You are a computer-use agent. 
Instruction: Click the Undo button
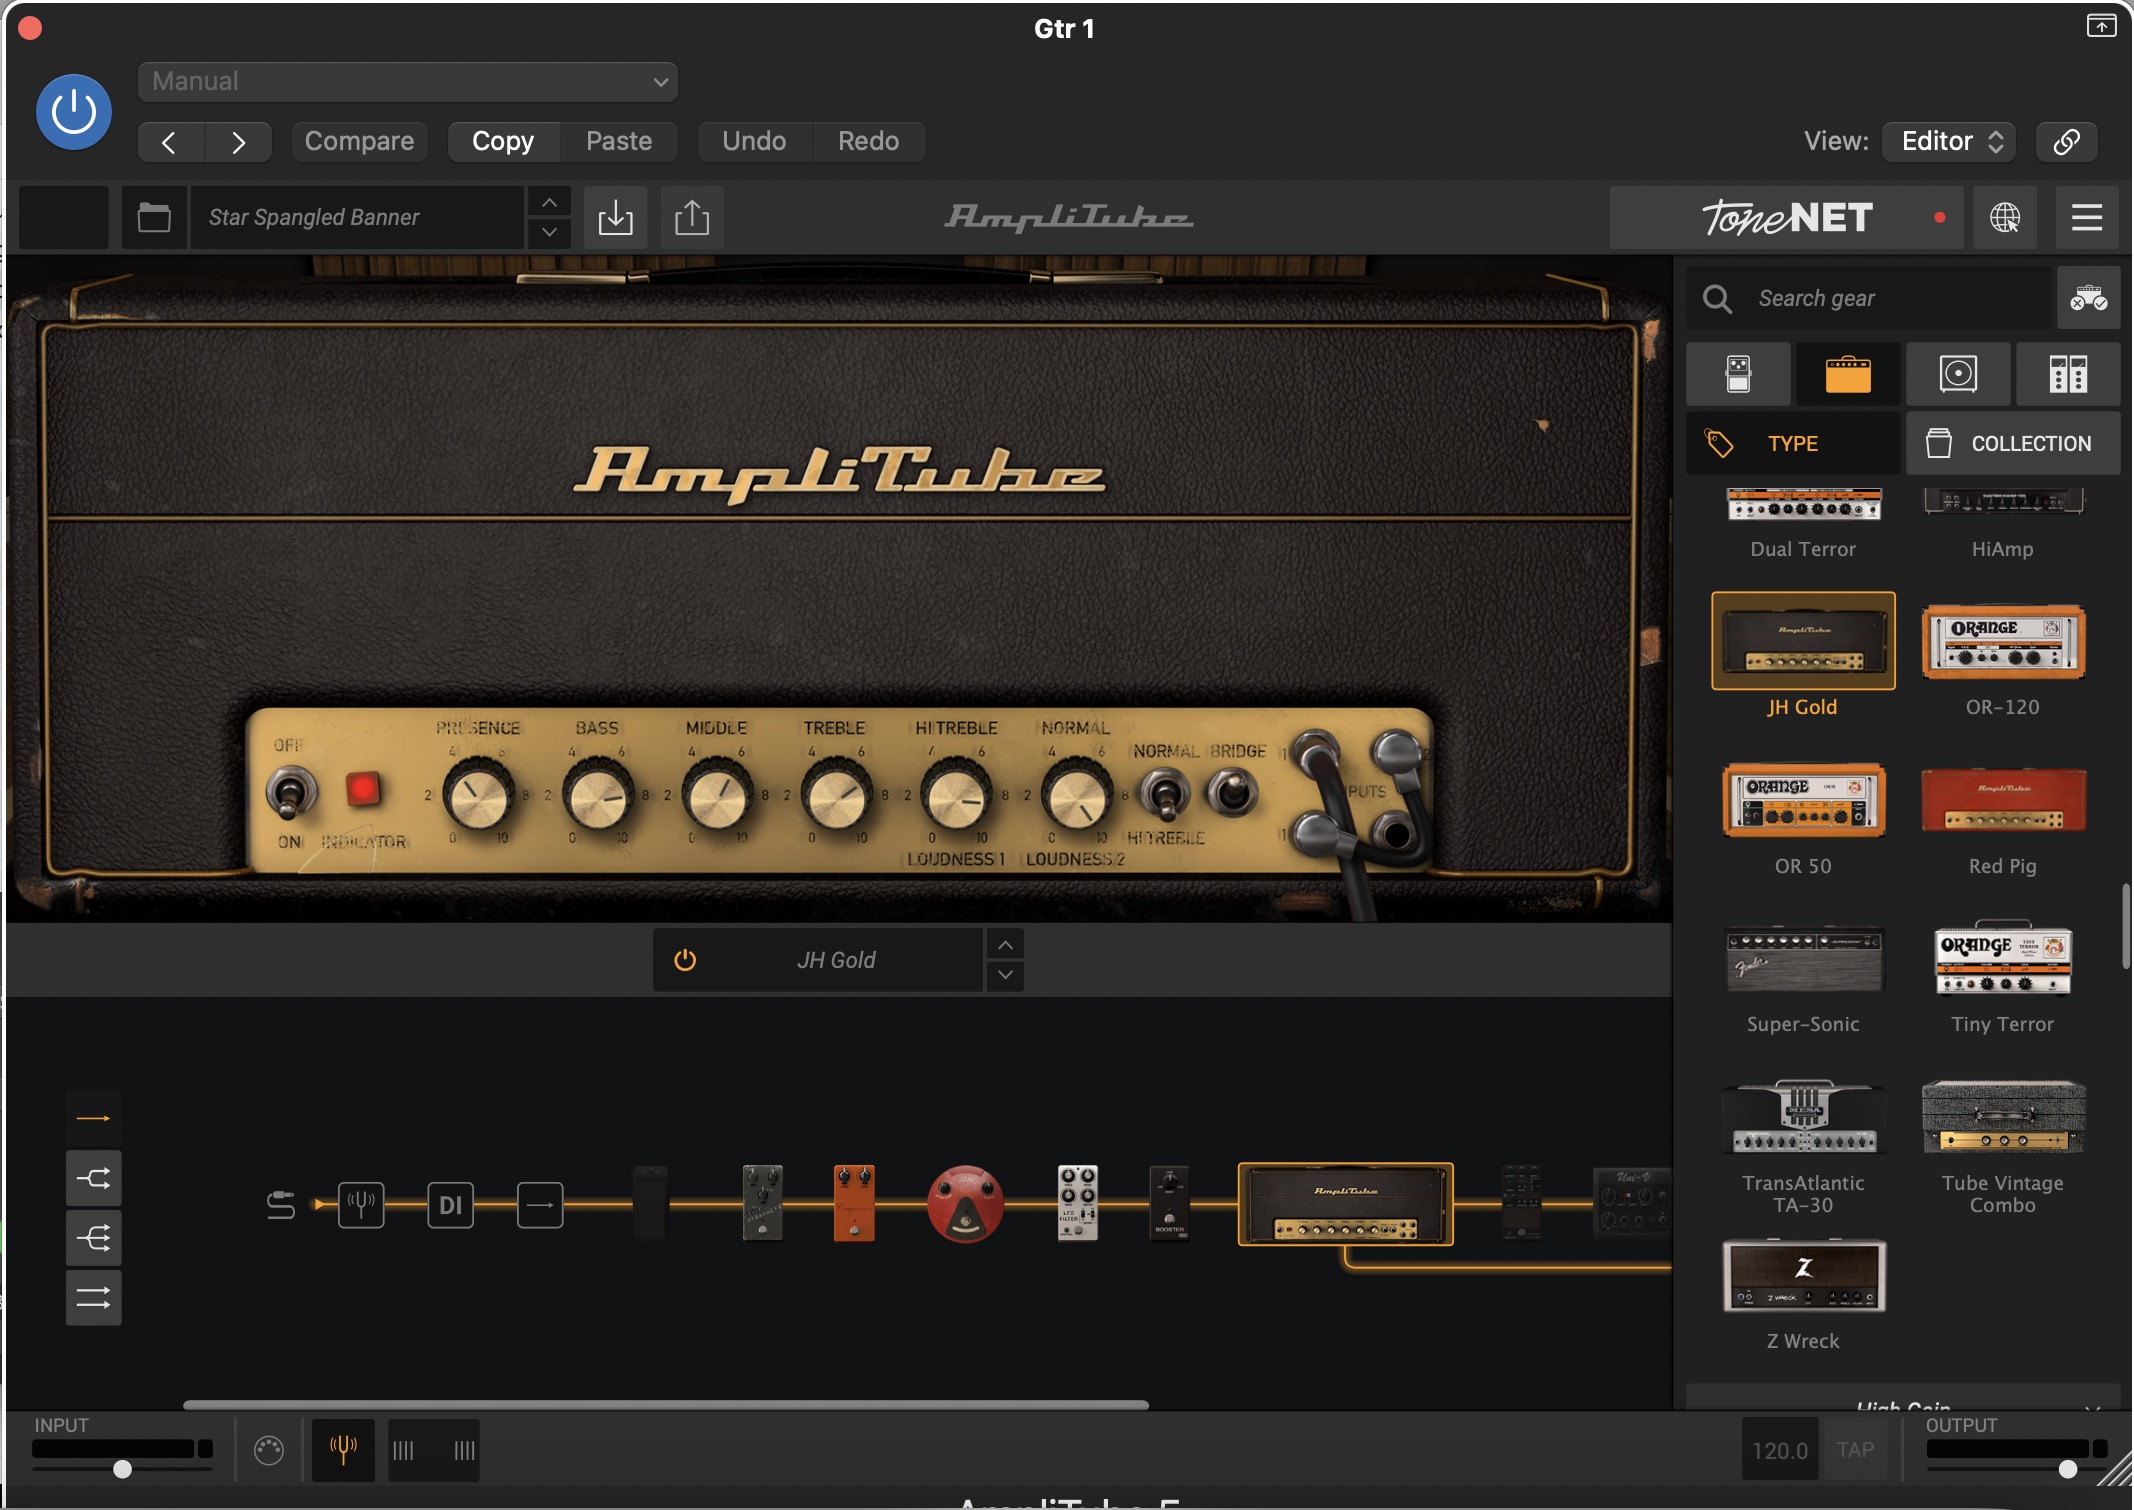[754, 141]
